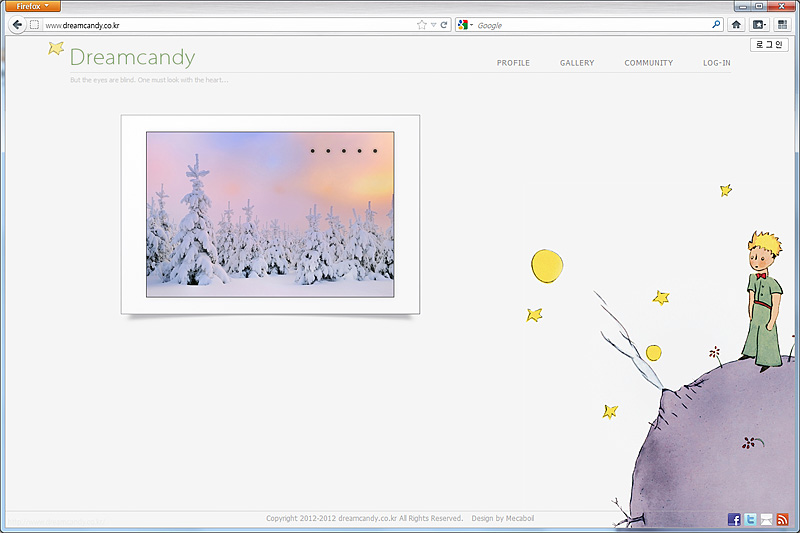This screenshot has height=533, width=800.
Task: Select the fourth slideshow dot
Action: point(360,151)
